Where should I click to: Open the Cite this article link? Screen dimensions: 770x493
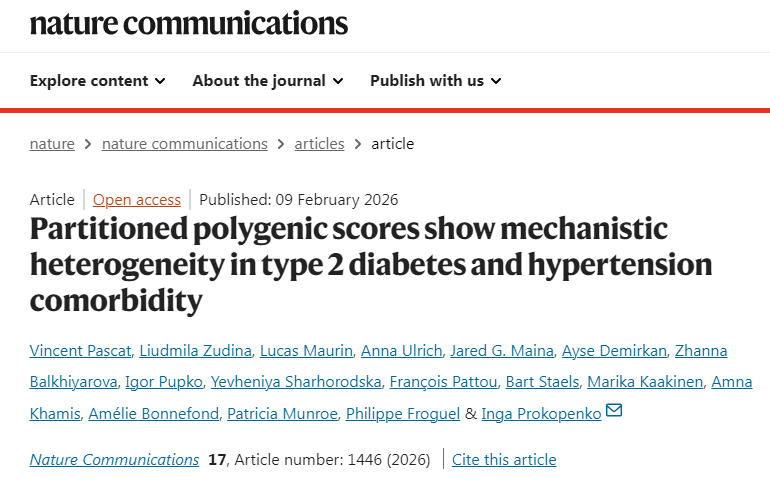[504, 460]
